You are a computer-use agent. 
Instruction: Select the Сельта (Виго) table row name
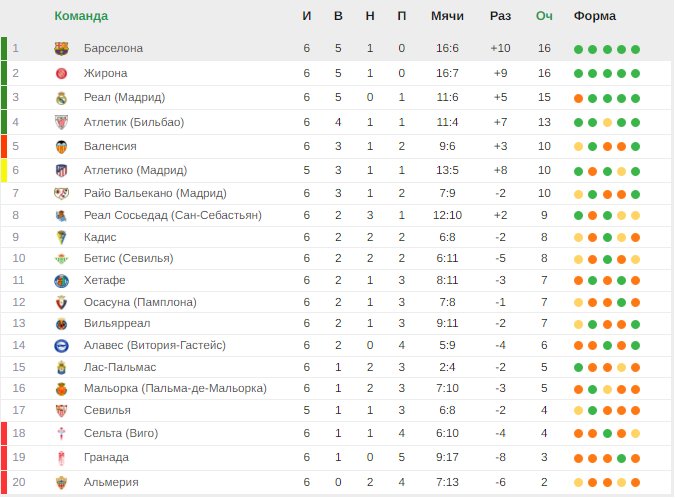[121, 433]
